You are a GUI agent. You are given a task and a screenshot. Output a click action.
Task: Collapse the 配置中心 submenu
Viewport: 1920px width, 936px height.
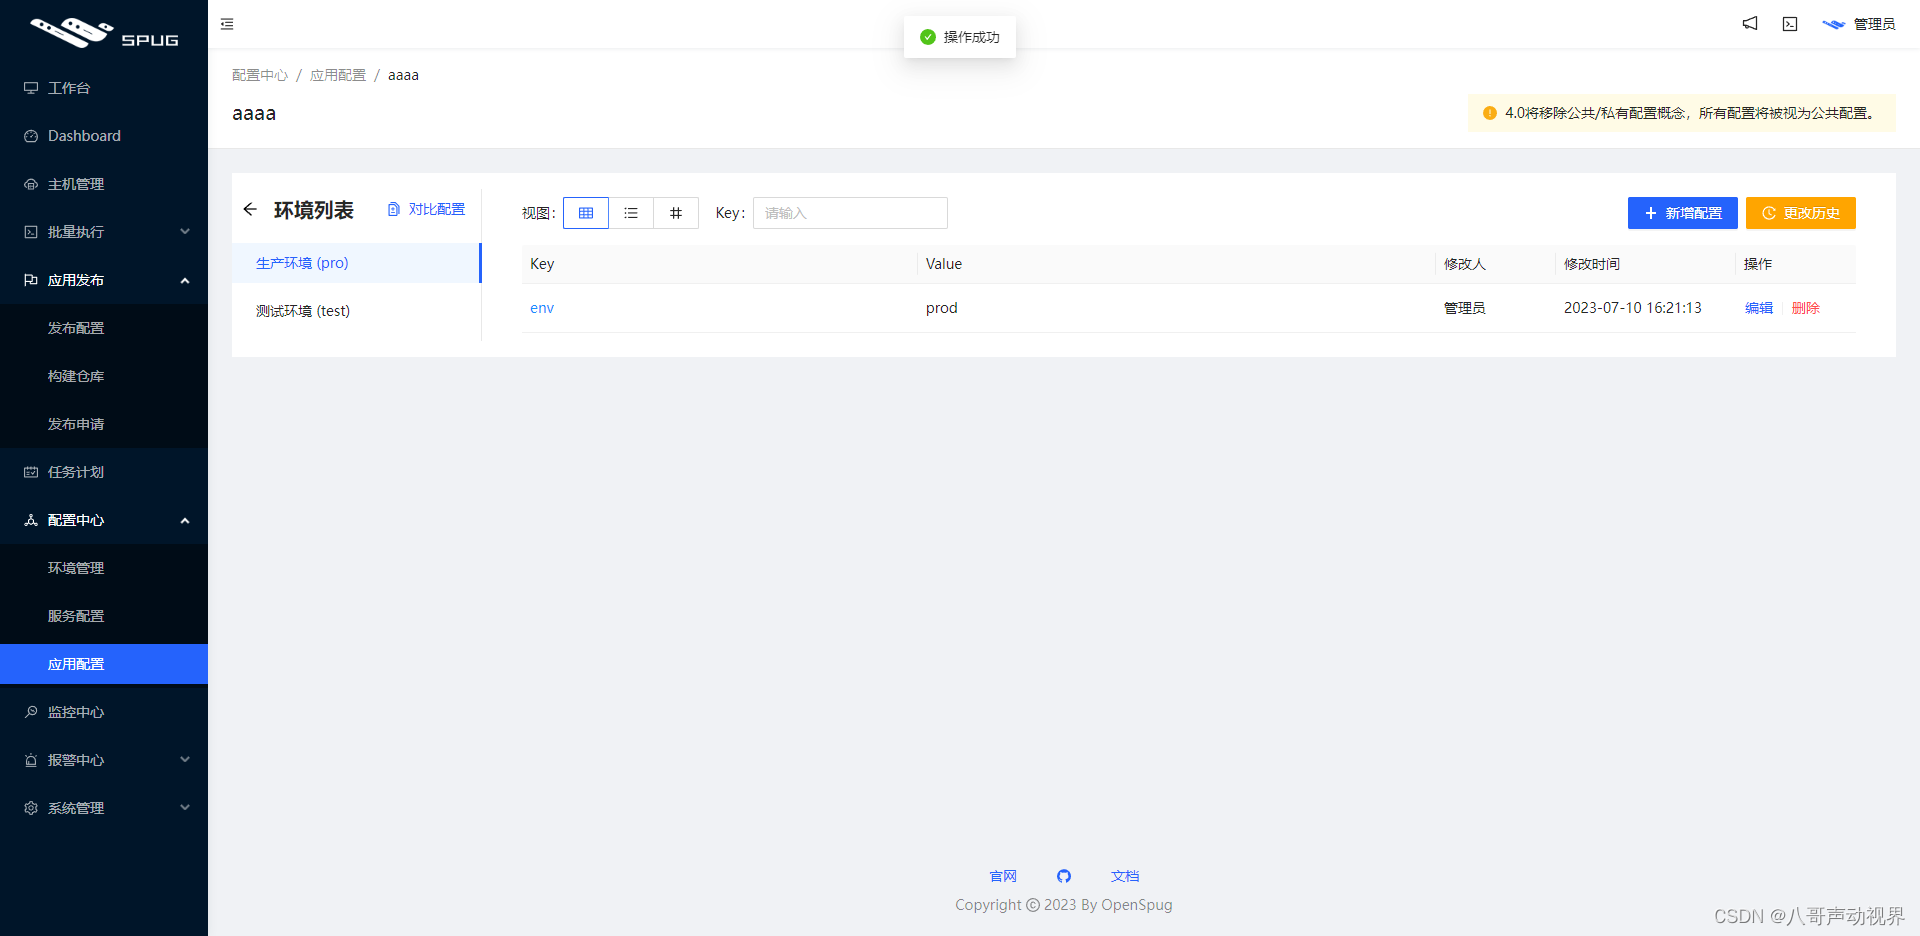point(104,520)
